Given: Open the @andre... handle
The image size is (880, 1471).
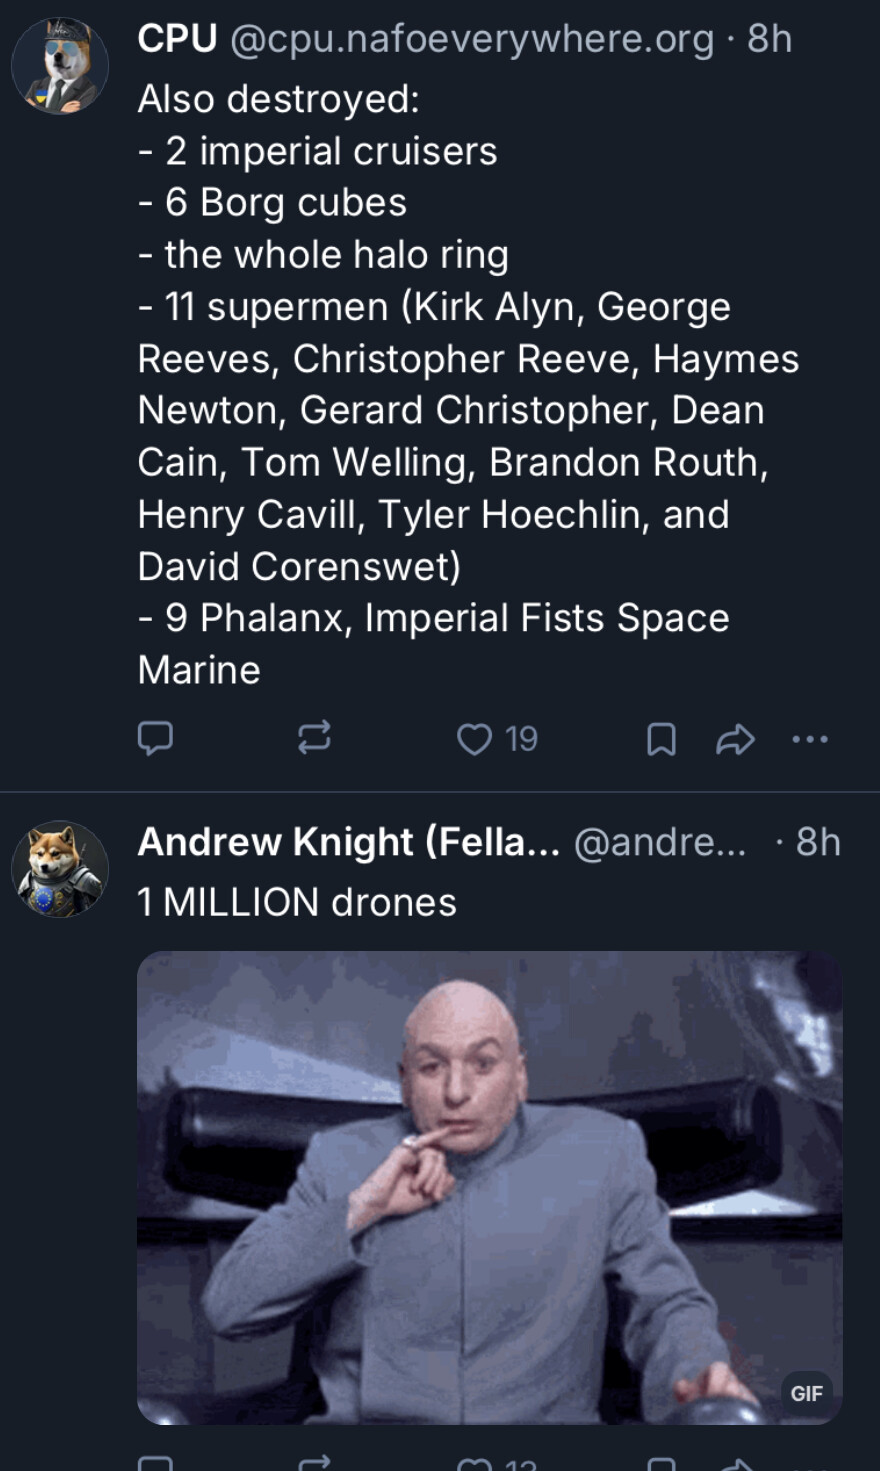Looking at the screenshot, I should point(660,842).
